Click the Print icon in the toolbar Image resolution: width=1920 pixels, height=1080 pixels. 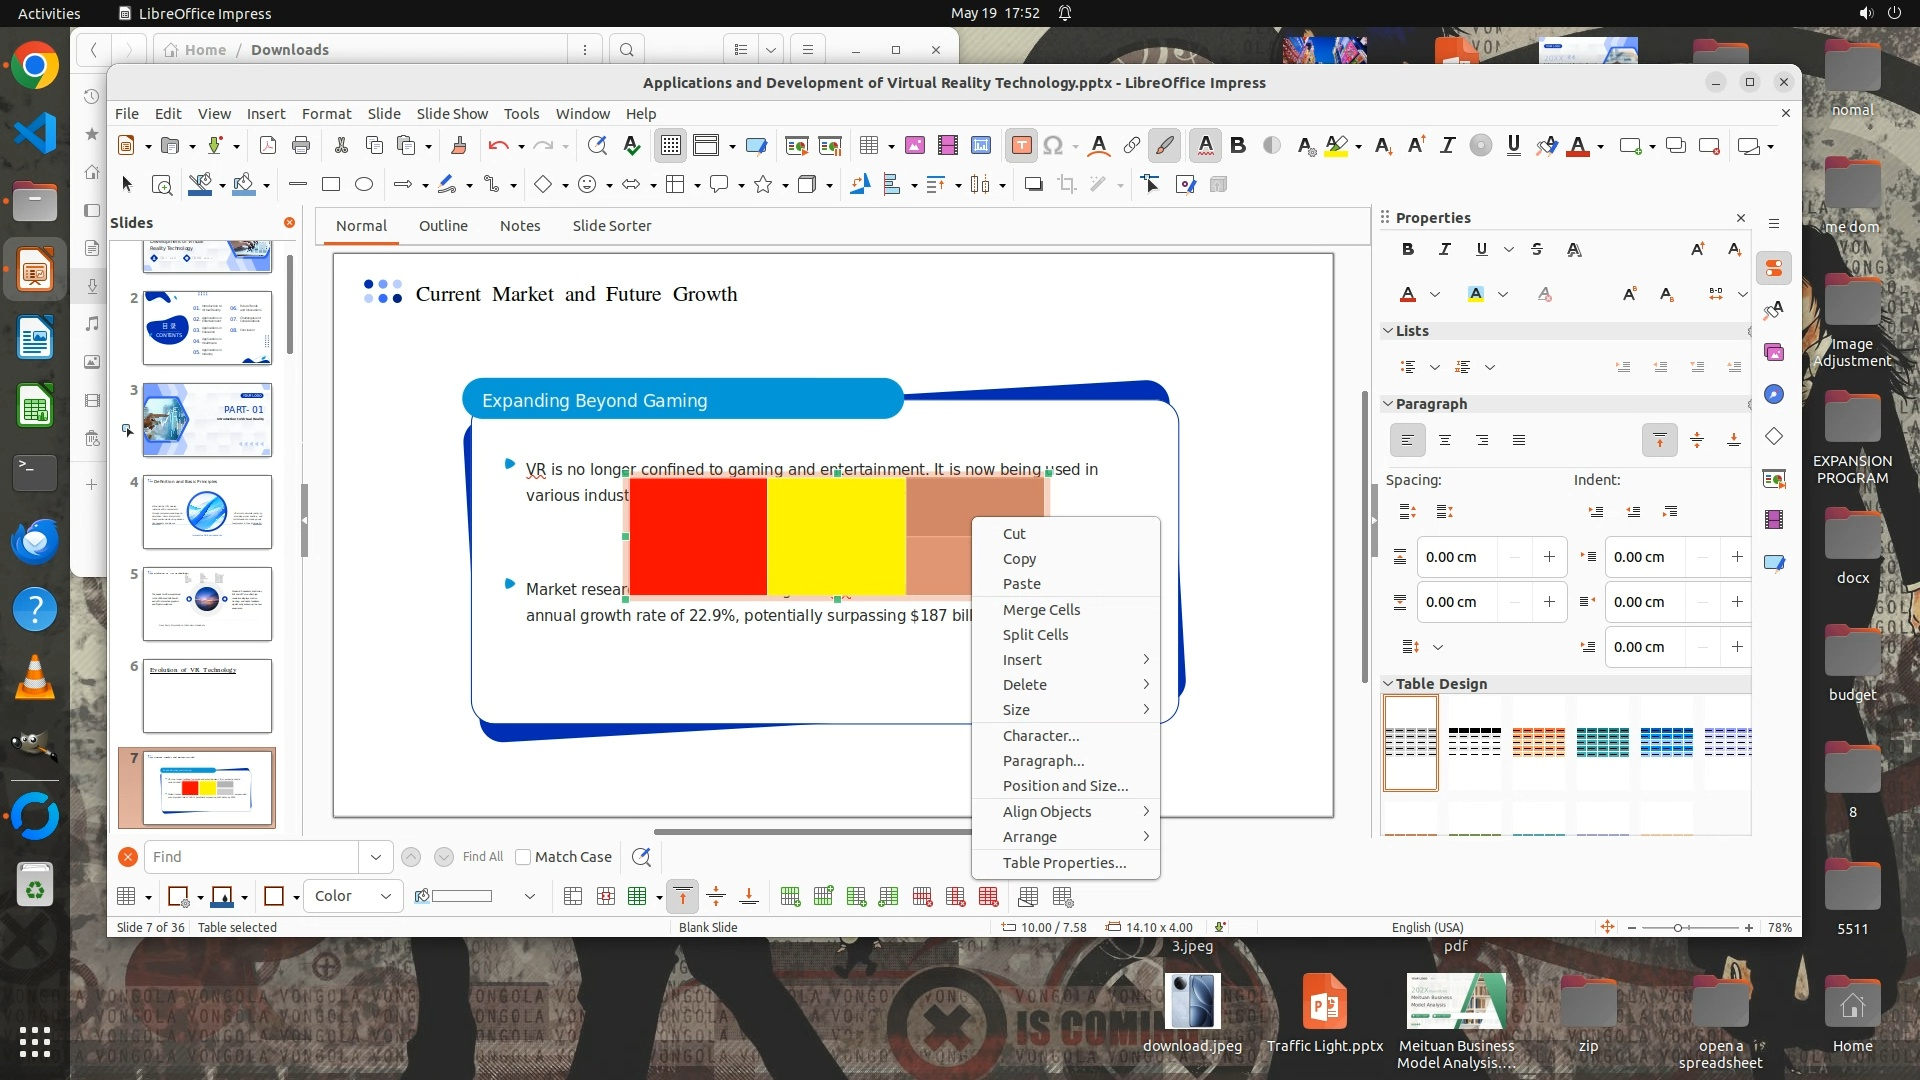click(x=301, y=146)
